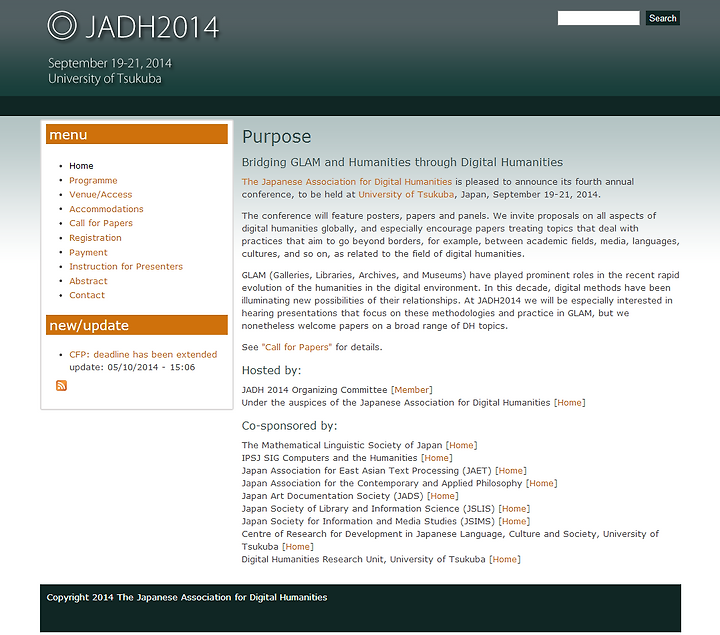Click the "Purpose" heading

[x=276, y=137]
